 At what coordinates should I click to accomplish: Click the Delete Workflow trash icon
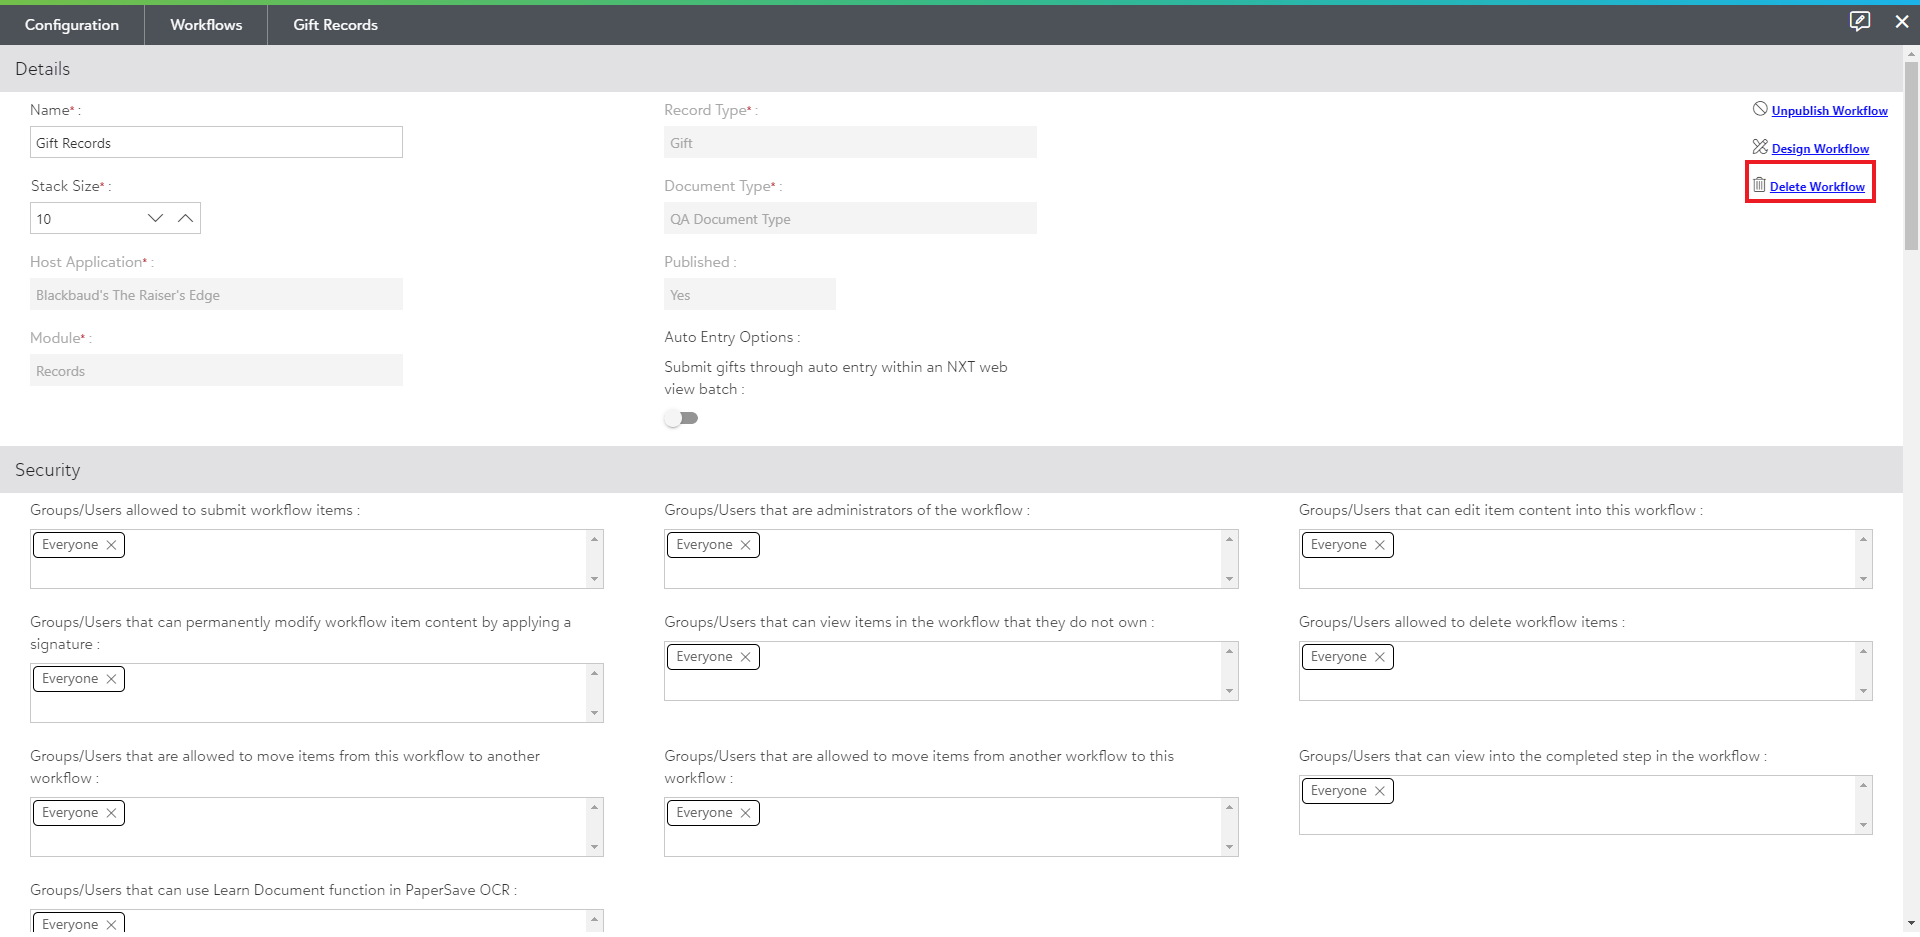pos(1759,185)
